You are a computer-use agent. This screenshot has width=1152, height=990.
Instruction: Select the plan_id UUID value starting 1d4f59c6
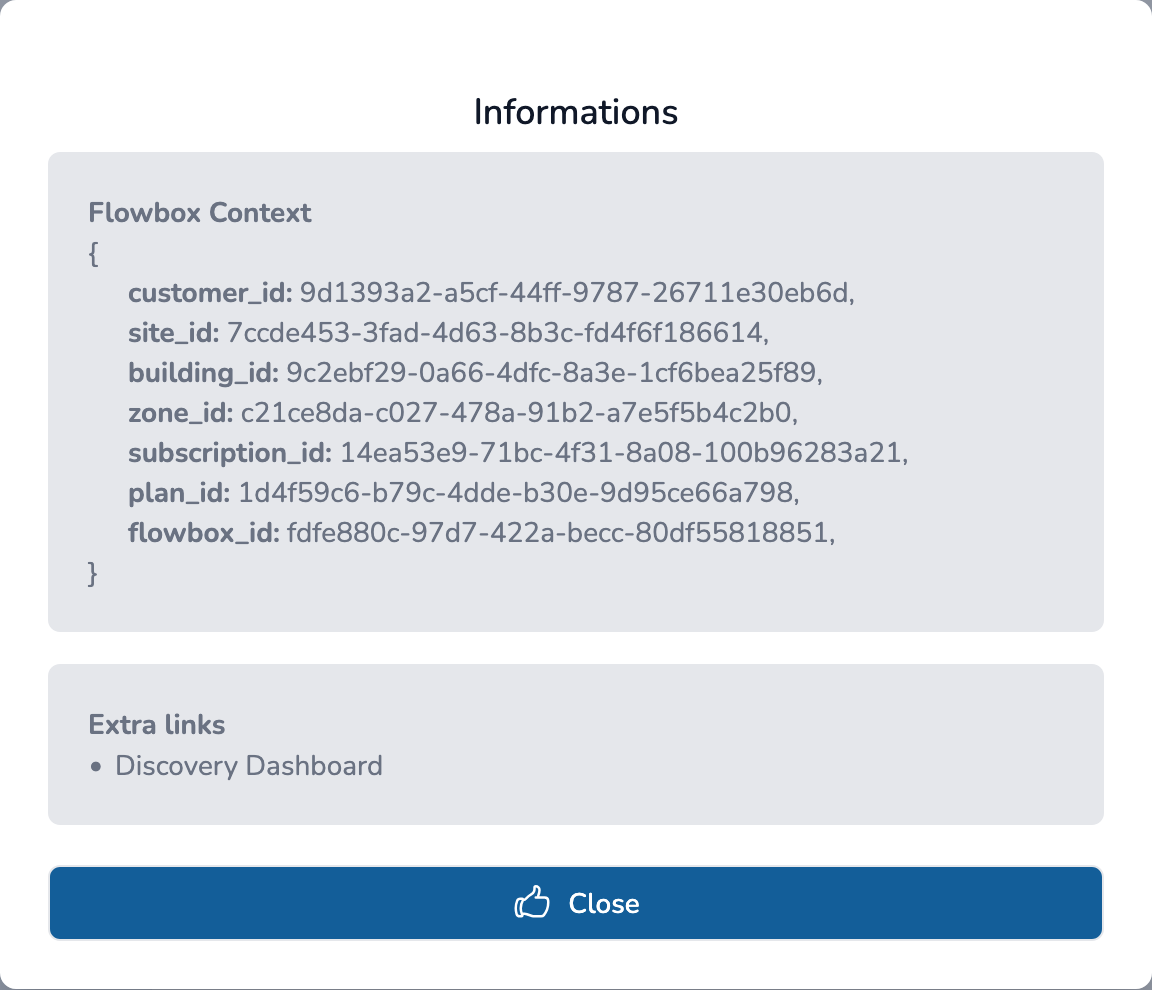[x=517, y=494]
